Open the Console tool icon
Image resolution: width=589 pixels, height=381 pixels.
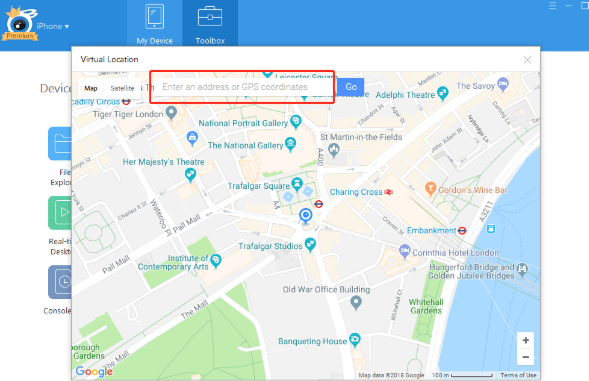60,282
